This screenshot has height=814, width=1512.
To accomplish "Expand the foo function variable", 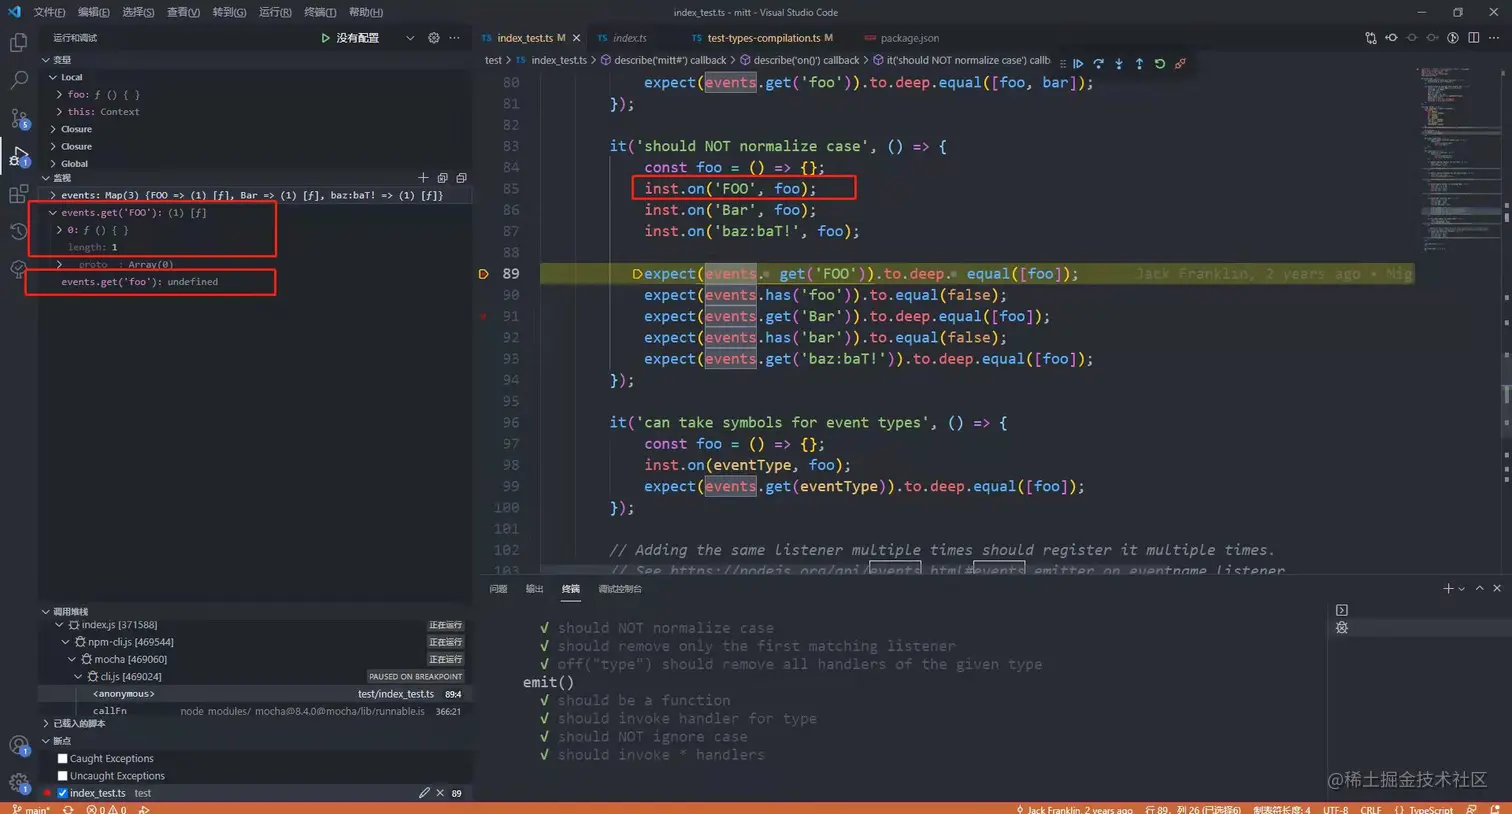I will point(60,95).
